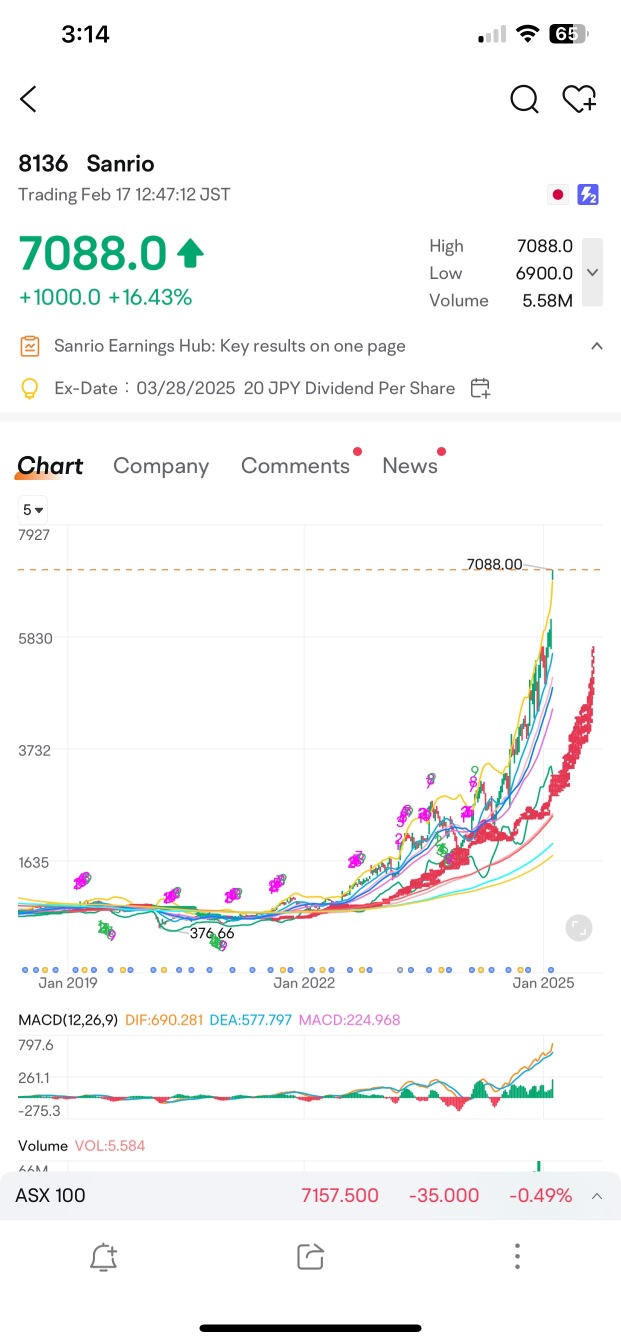Screen dimensions: 621x1344
Task: Go back with the left arrow
Action: pyautogui.click(x=28, y=99)
